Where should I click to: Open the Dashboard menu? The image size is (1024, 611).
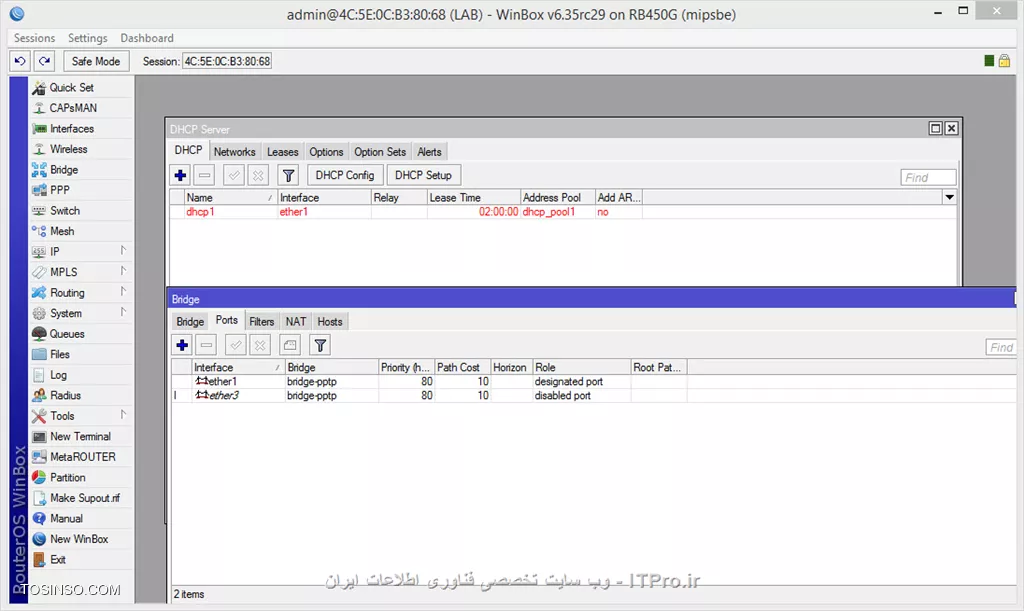pos(147,38)
